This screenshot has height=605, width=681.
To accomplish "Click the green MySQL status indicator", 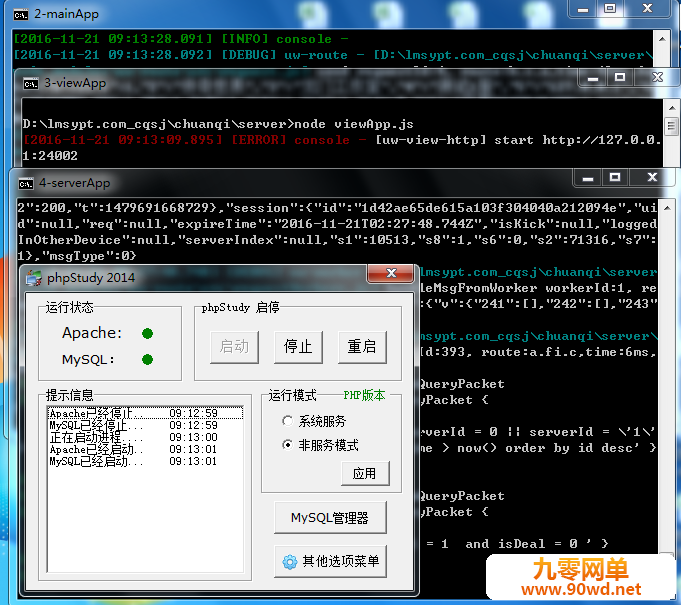I will [x=148, y=360].
